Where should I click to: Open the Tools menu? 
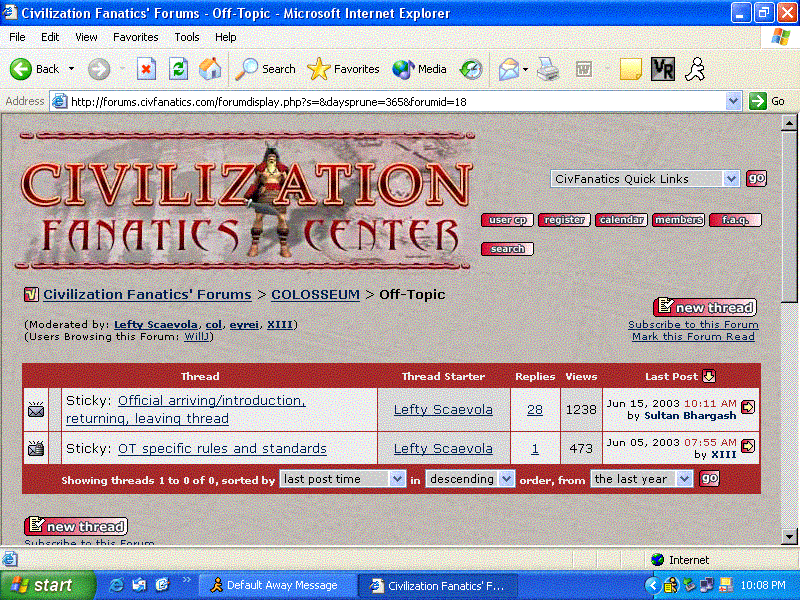coord(187,37)
